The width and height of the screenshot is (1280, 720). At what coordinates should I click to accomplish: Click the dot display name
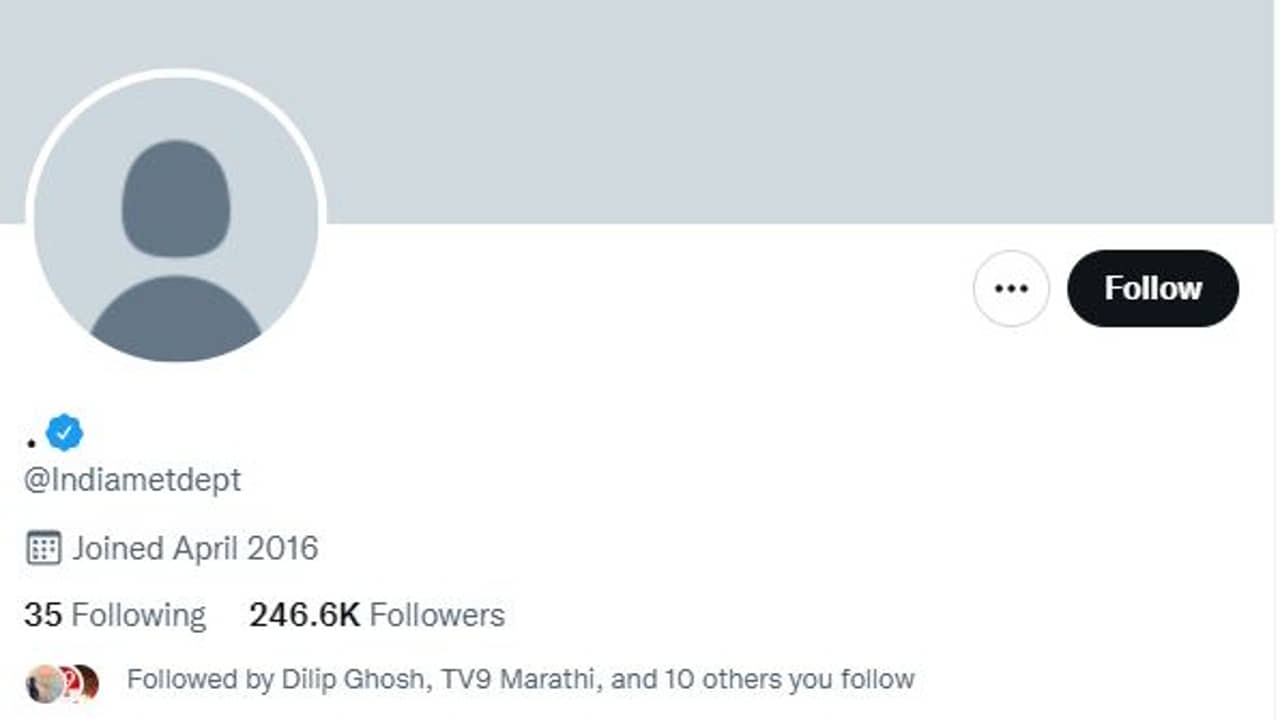(32, 441)
